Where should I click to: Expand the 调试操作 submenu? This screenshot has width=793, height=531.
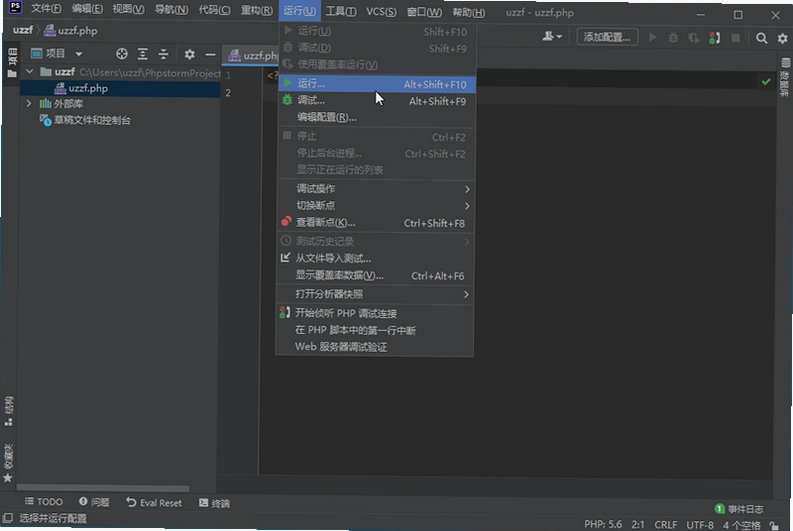[376, 189]
